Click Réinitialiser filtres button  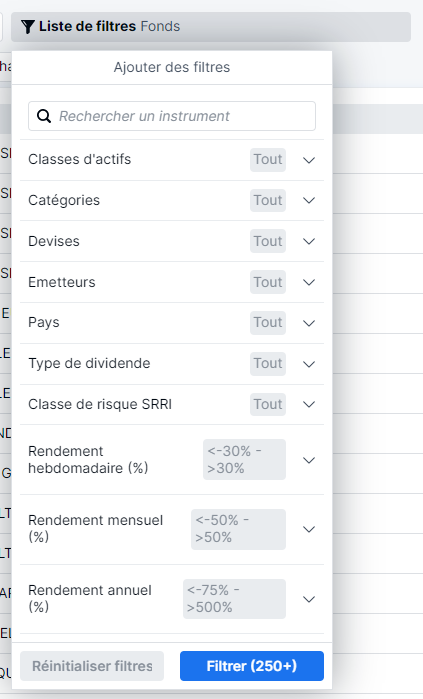point(92,666)
